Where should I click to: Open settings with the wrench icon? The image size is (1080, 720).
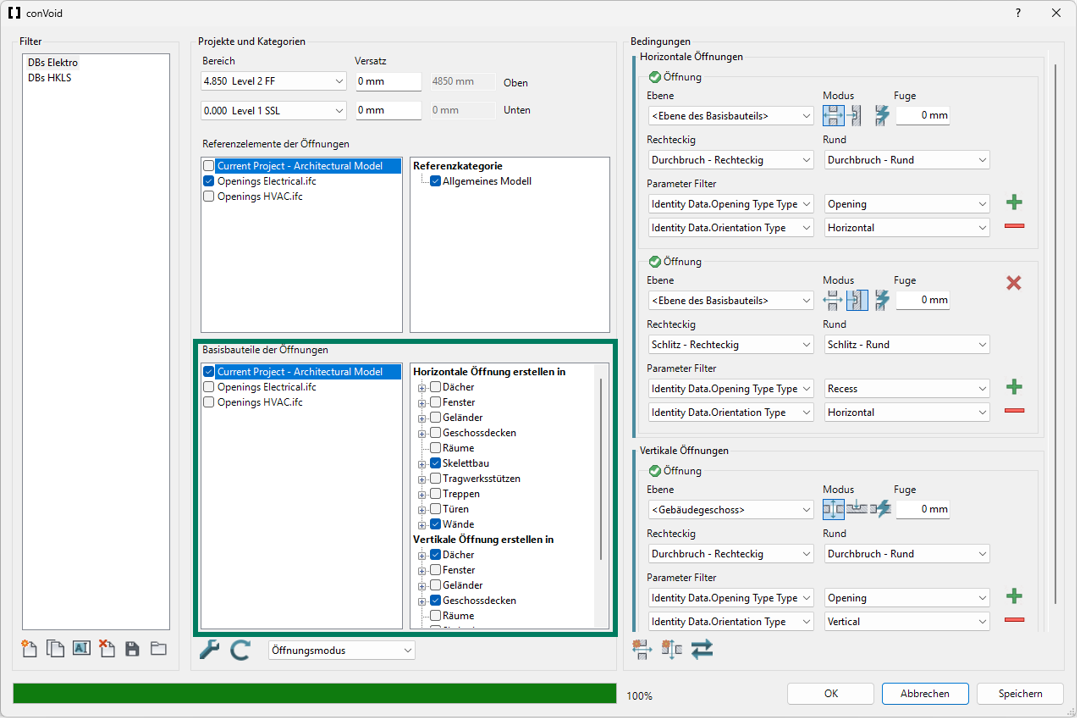point(209,650)
